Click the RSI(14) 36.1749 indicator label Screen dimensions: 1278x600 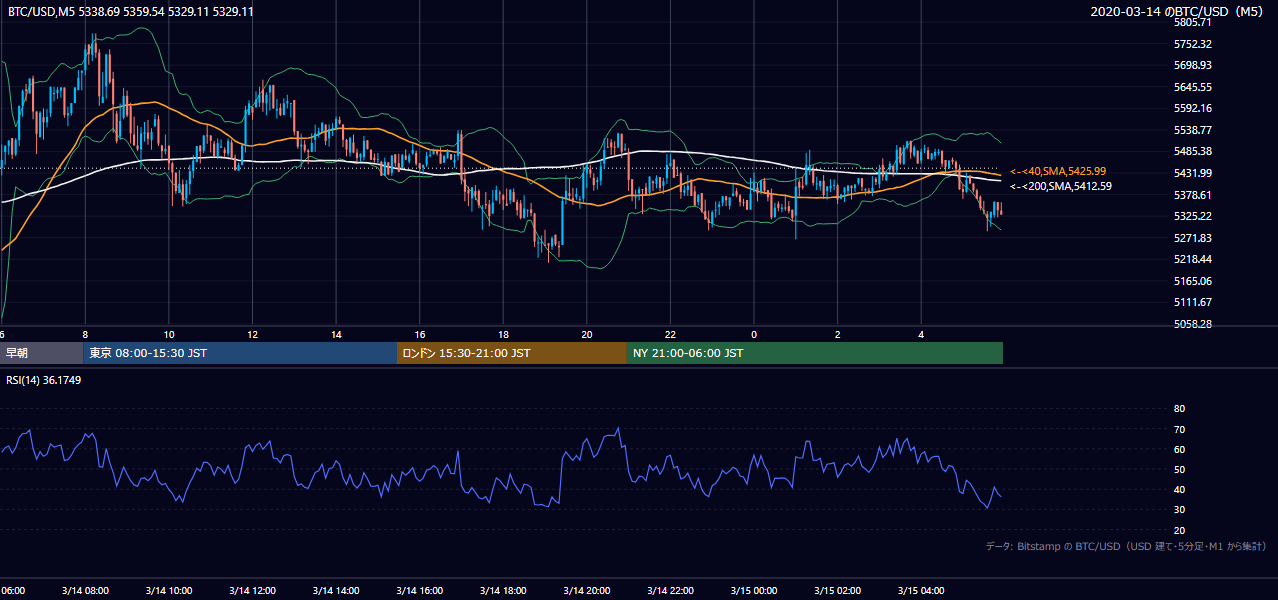click(44, 380)
